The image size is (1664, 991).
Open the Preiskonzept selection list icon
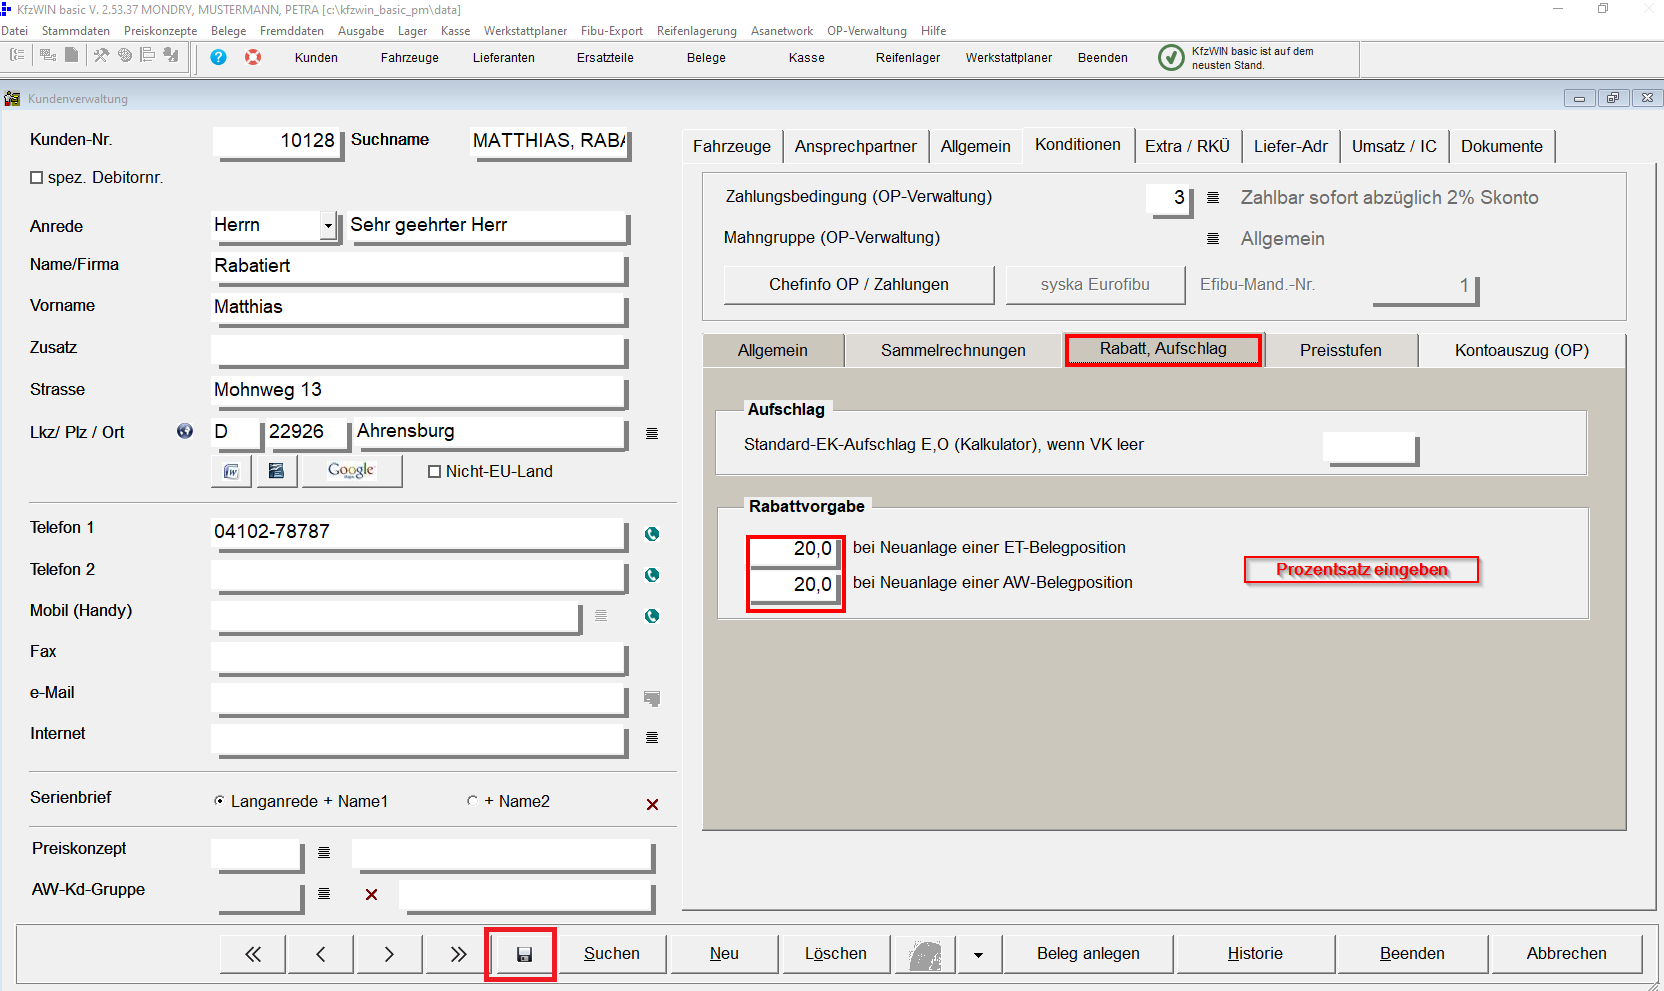coord(324,853)
